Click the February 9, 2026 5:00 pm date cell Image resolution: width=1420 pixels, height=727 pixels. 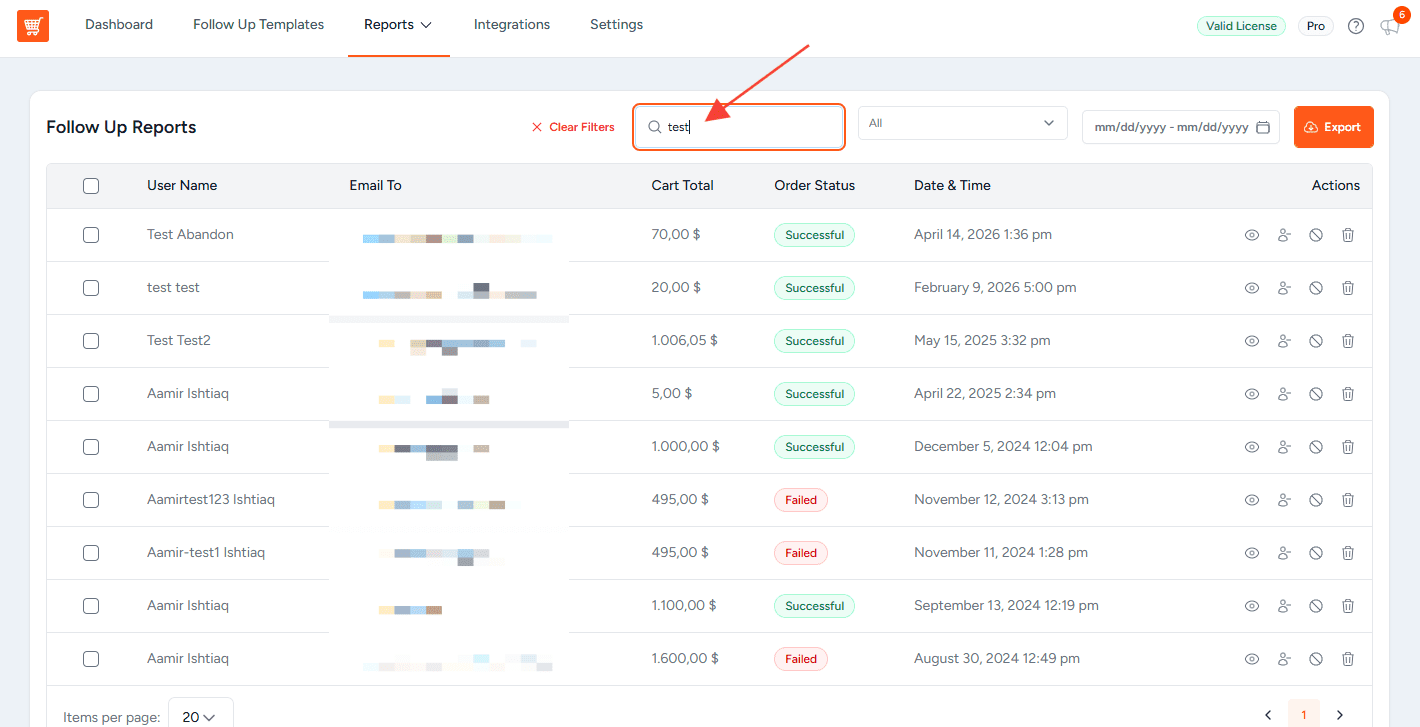point(995,288)
